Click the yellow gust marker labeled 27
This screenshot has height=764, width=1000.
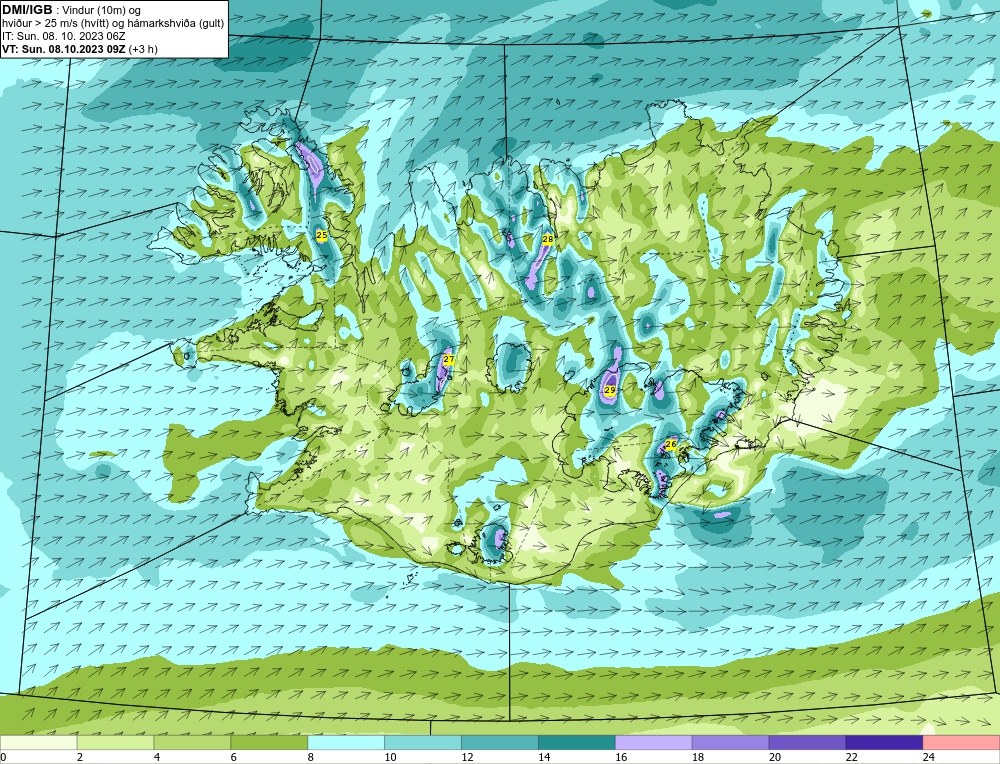(x=449, y=360)
